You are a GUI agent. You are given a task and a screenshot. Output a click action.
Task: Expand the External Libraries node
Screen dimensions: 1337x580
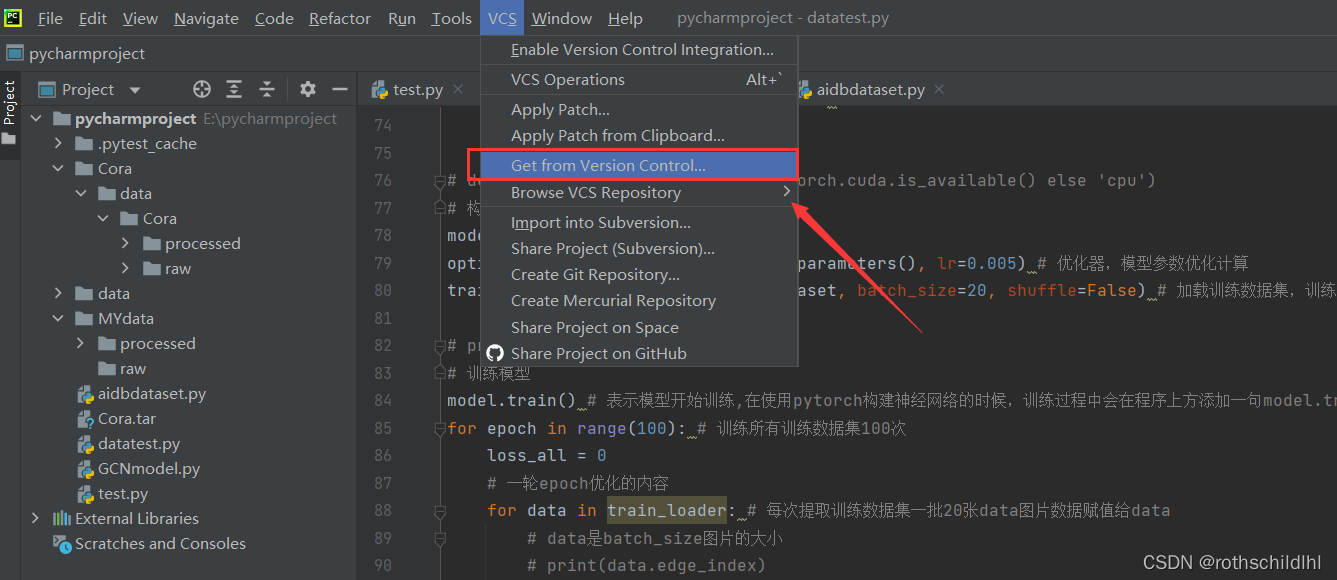(36, 518)
